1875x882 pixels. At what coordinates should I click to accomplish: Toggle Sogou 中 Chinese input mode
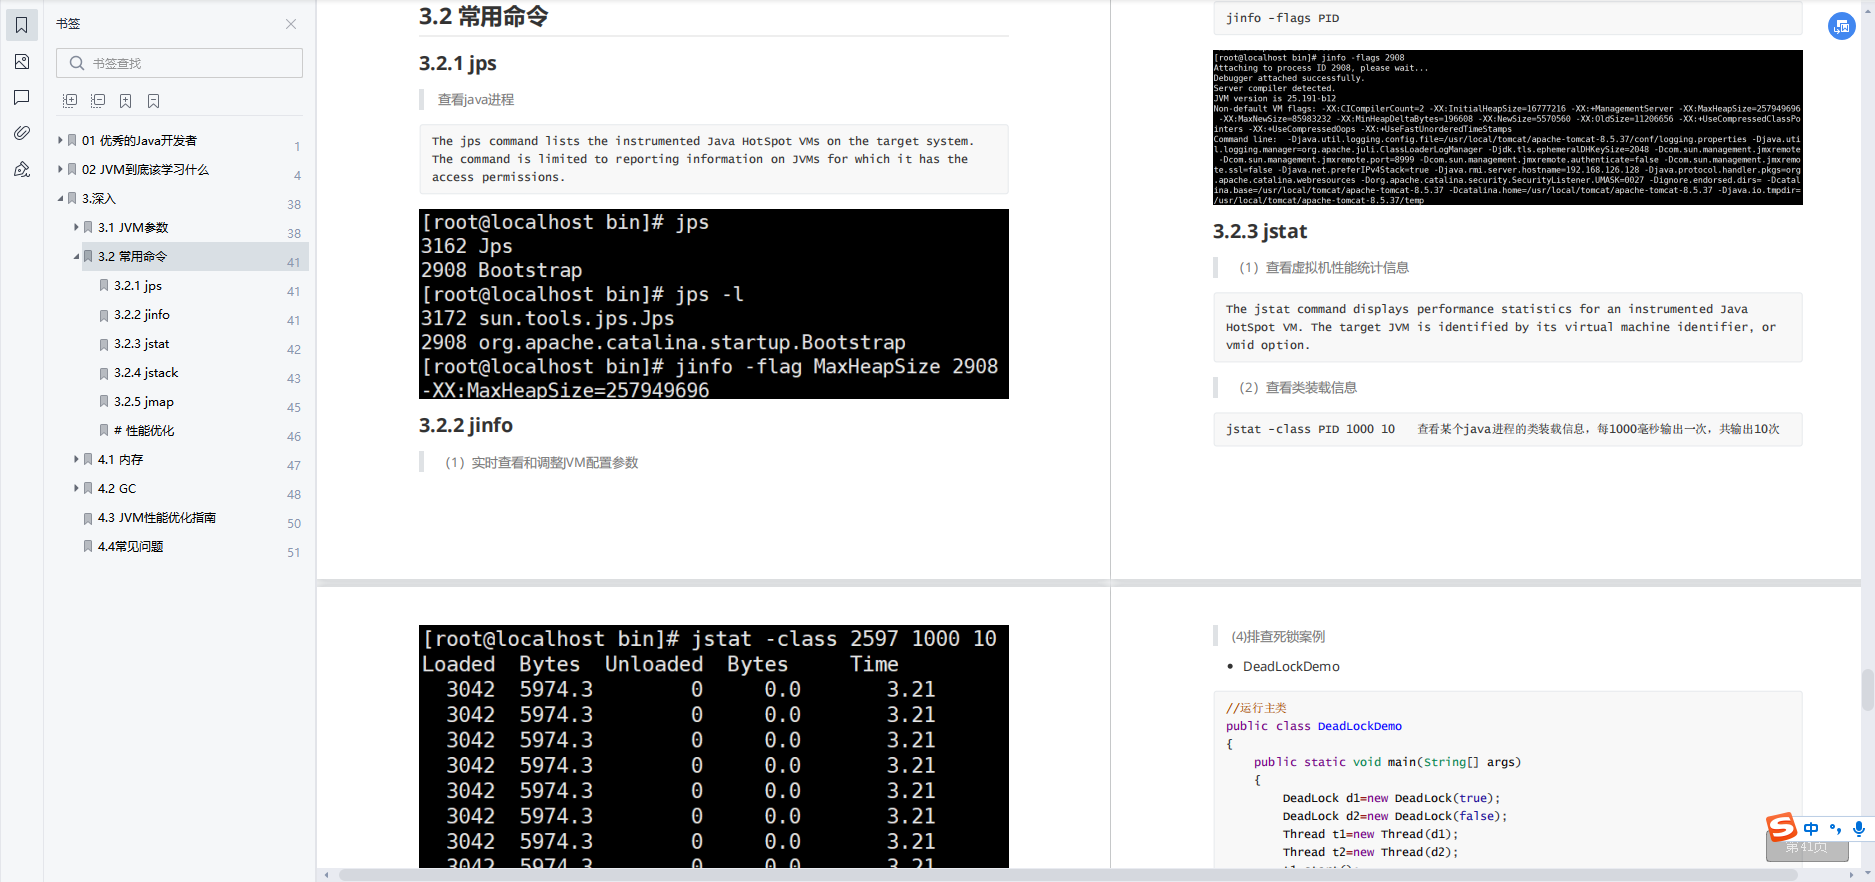click(1811, 829)
